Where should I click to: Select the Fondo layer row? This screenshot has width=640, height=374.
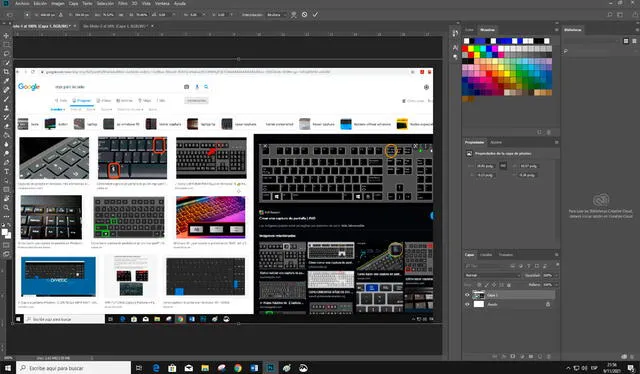coord(510,304)
